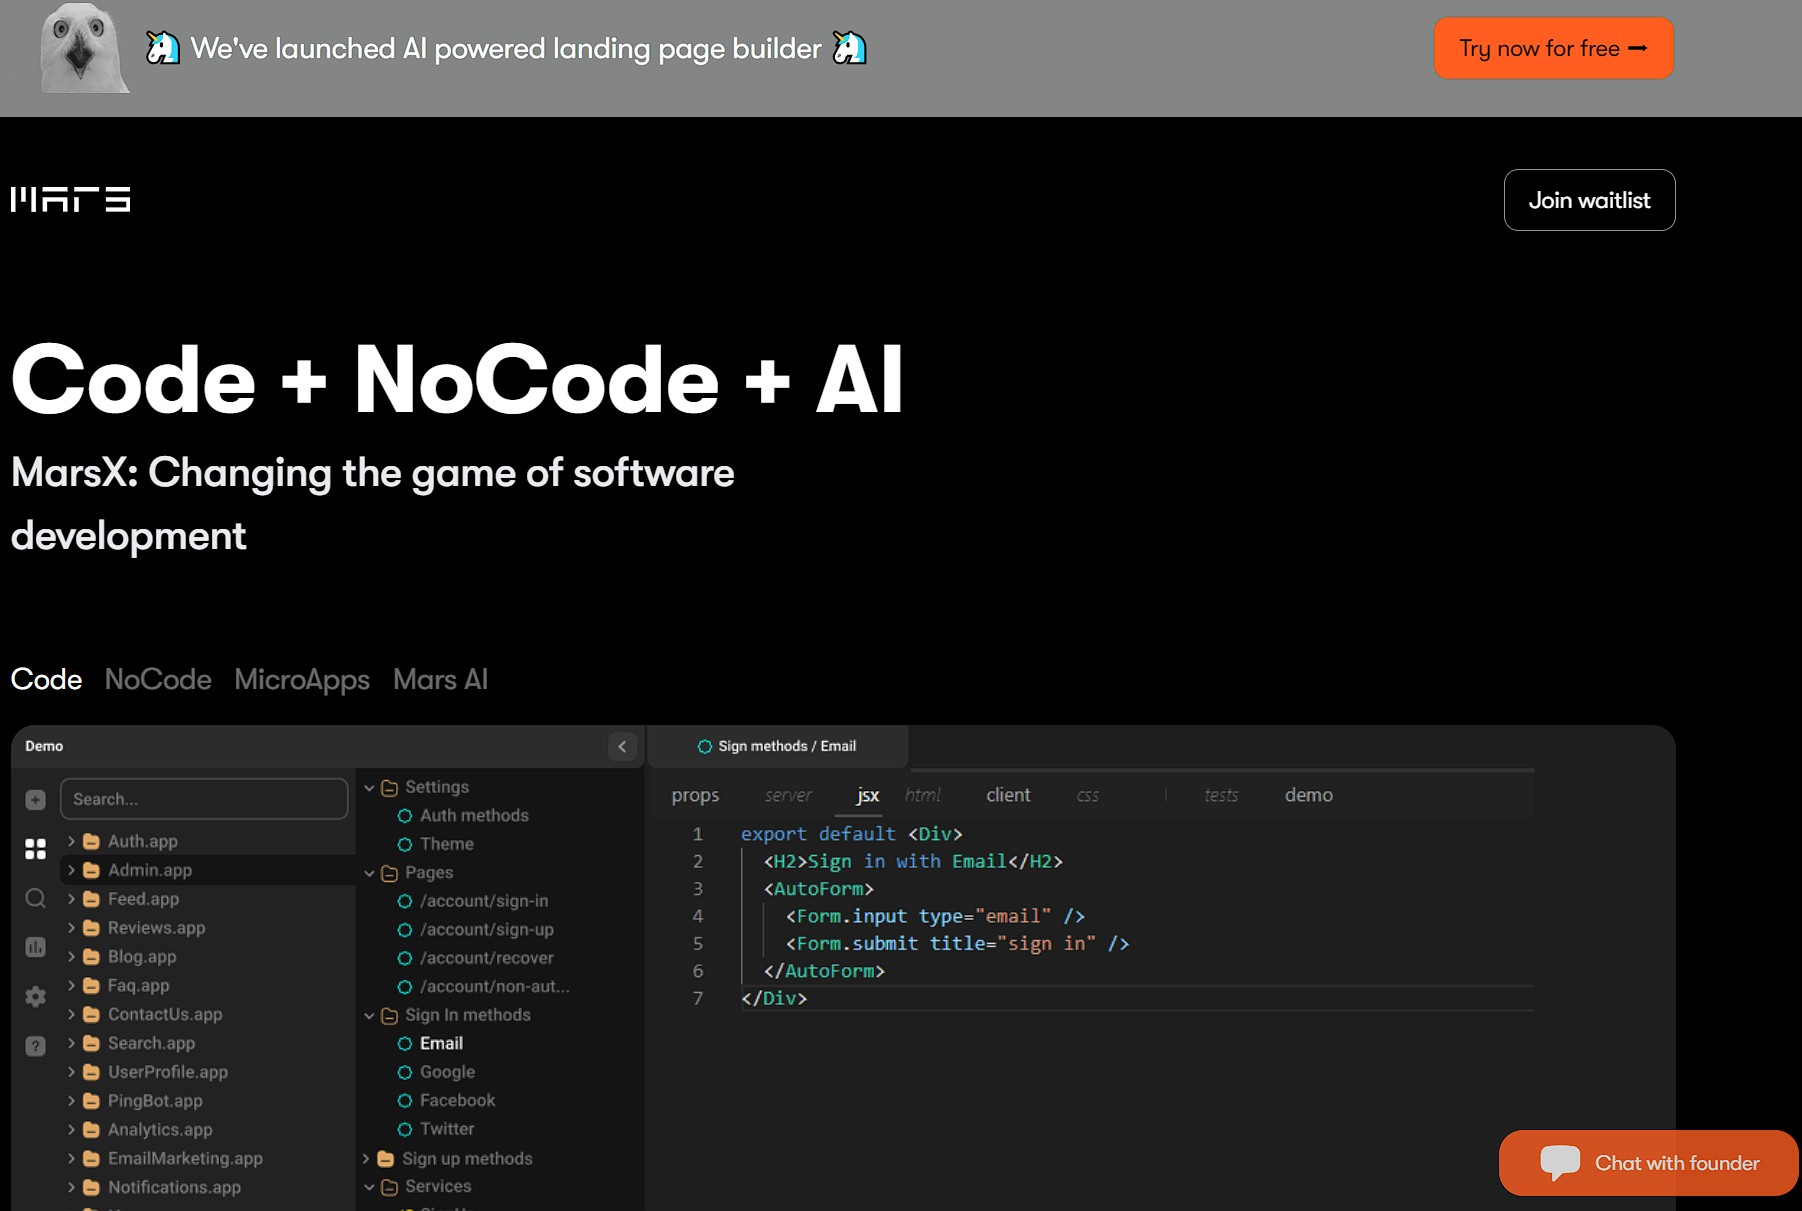Select the Facebook sign-in method
Image resolution: width=1802 pixels, height=1211 pixels.
point(457,1100)
